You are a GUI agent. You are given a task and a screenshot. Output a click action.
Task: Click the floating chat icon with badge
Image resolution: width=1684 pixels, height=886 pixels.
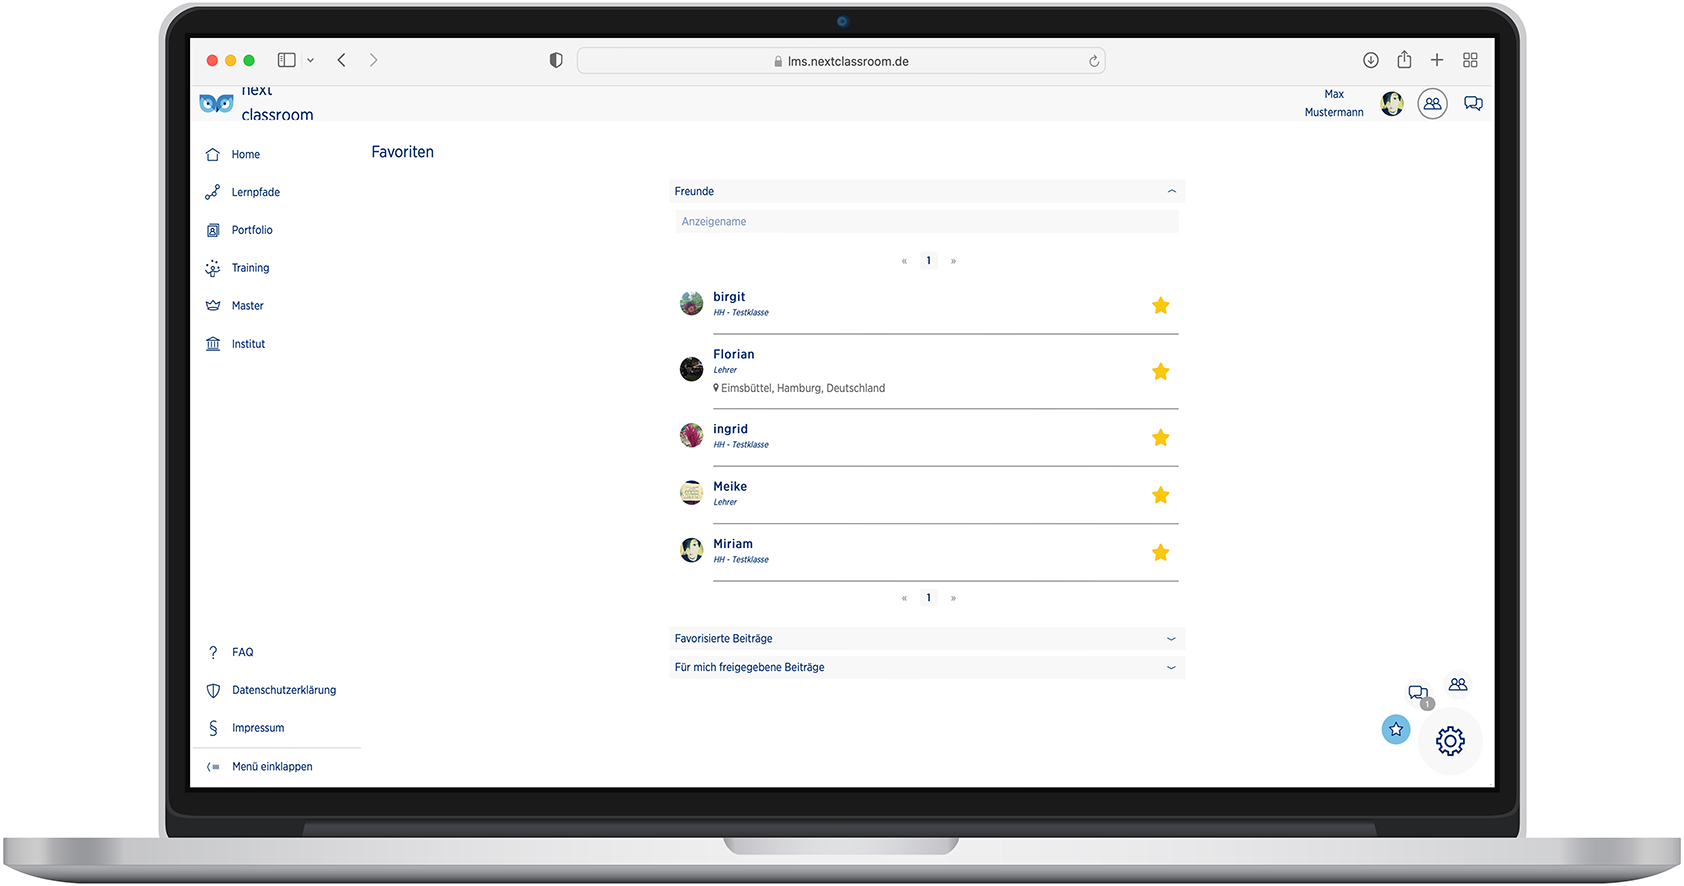click(1418, 693)
